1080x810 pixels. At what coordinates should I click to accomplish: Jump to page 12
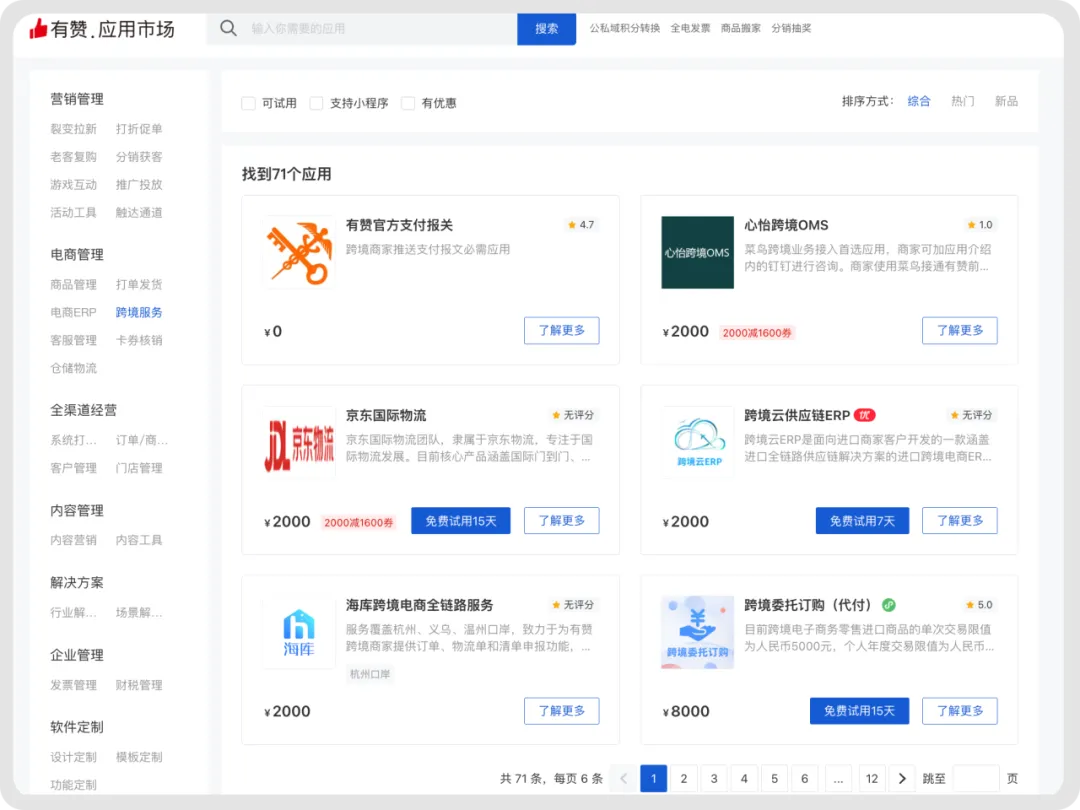coord(872,778)
